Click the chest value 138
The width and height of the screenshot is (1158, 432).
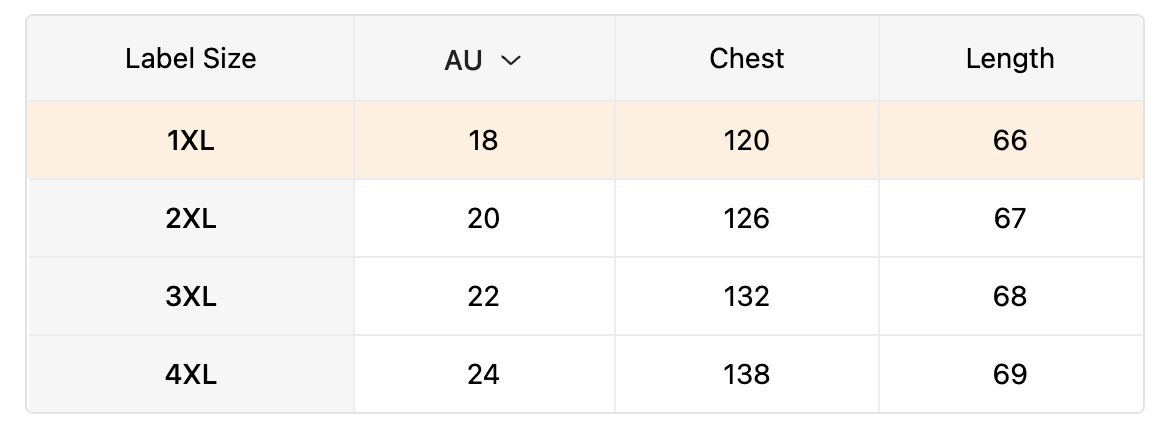(747, 374)
